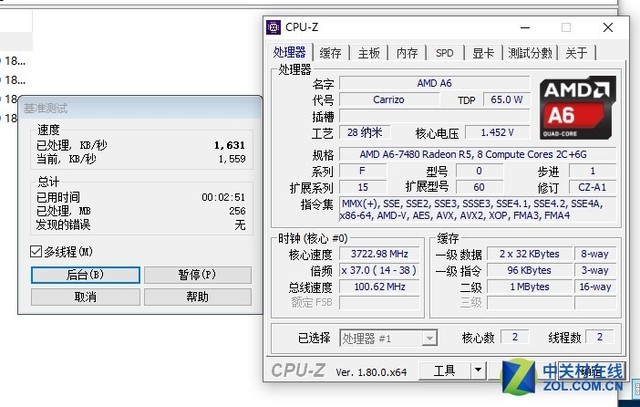Click the 取消 button in benchmark dialog
This screenshot has width=640, height=407.
pyautogui.click(x=85, y=297)
